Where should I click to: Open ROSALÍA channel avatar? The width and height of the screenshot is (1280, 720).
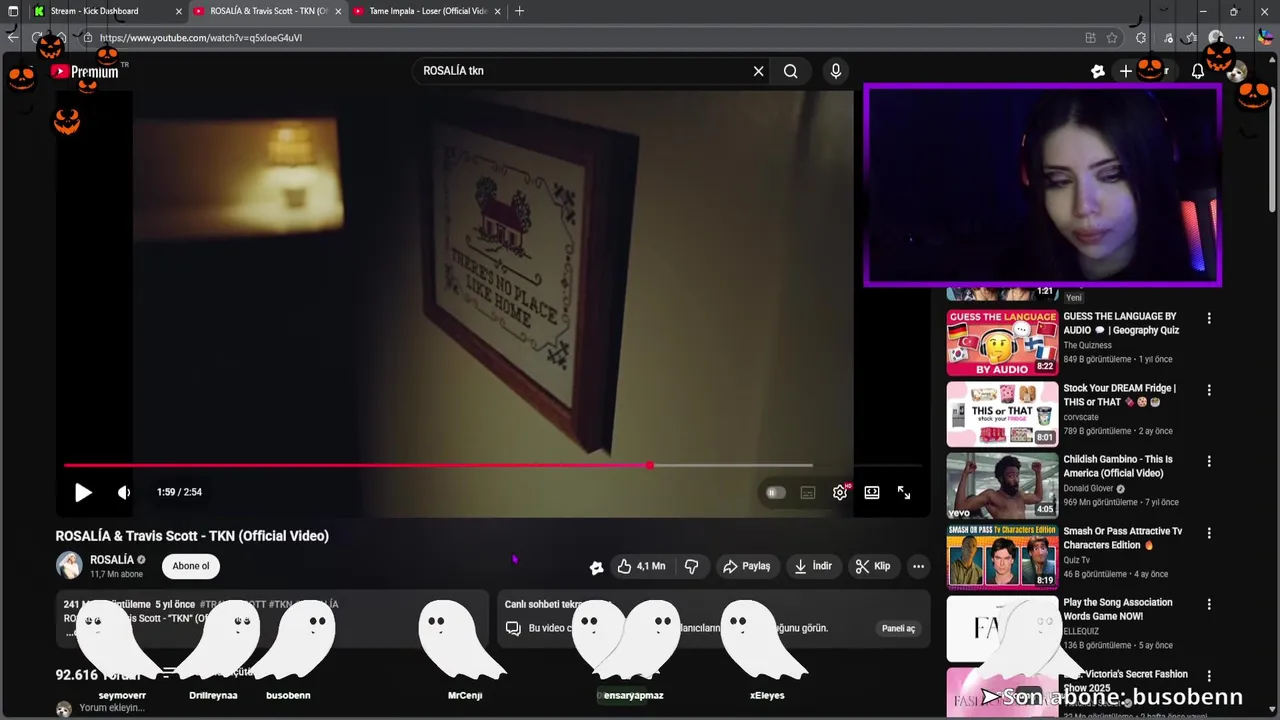pyautogui.click(x=69, y=566)
